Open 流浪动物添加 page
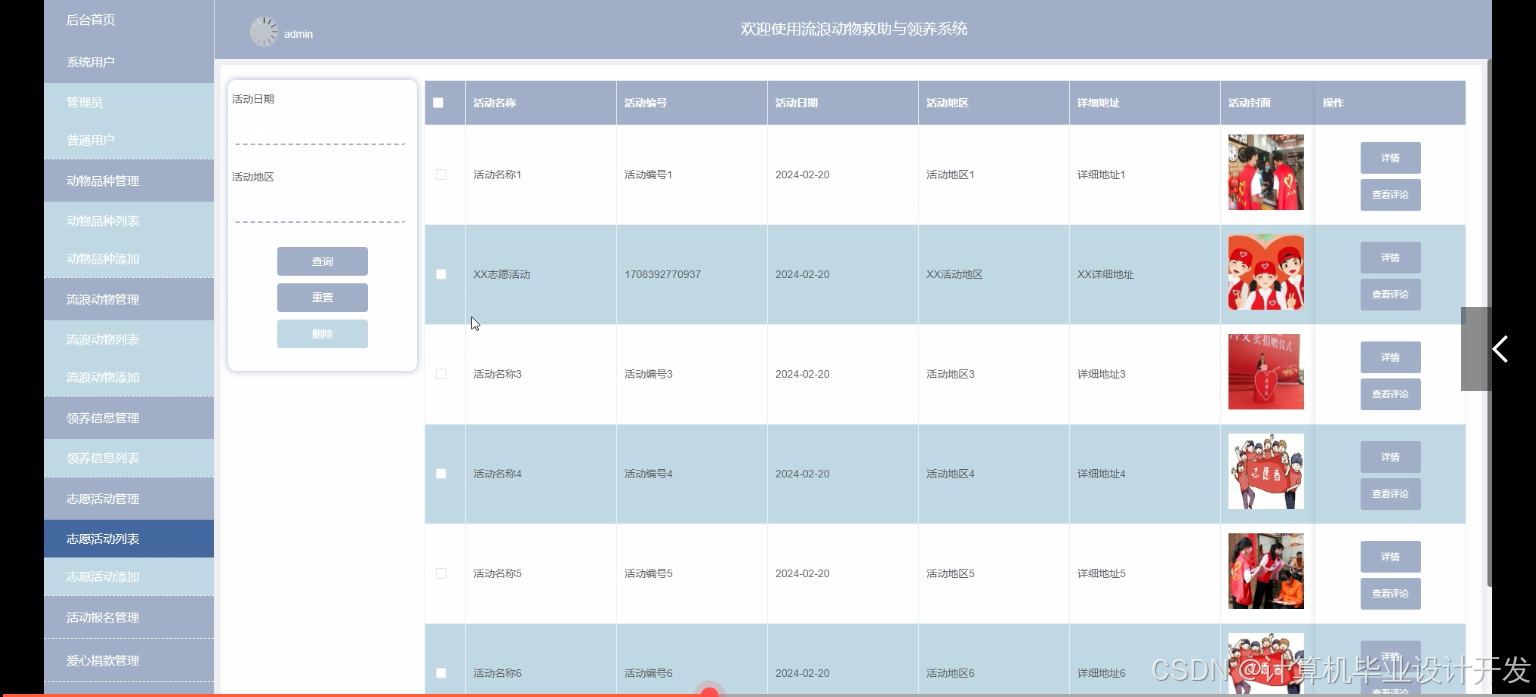1536x697 pixels. tap(129, 378)
